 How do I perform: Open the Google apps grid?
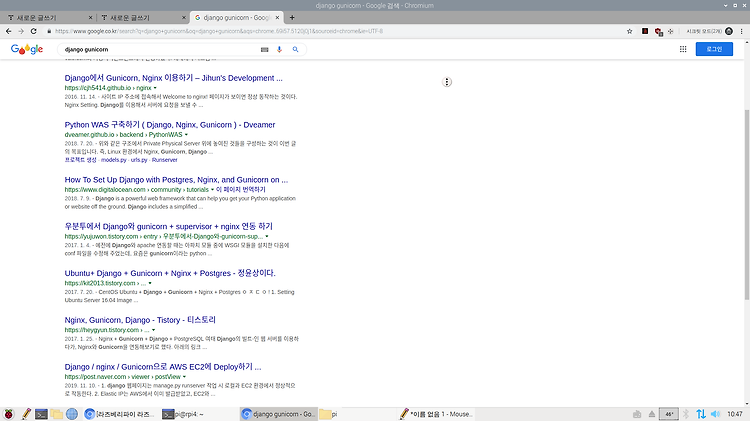pyautogui.click(x=683, y=49)
